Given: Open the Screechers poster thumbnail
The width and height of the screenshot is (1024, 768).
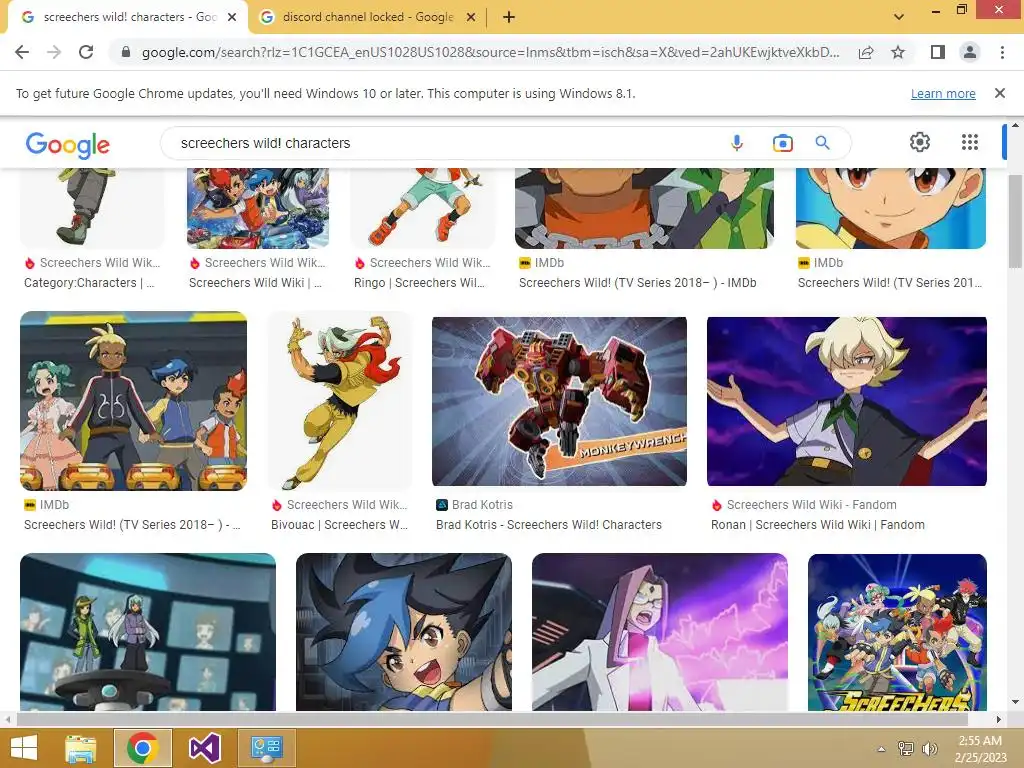Looking at the screenshot, I should point(897,632).
